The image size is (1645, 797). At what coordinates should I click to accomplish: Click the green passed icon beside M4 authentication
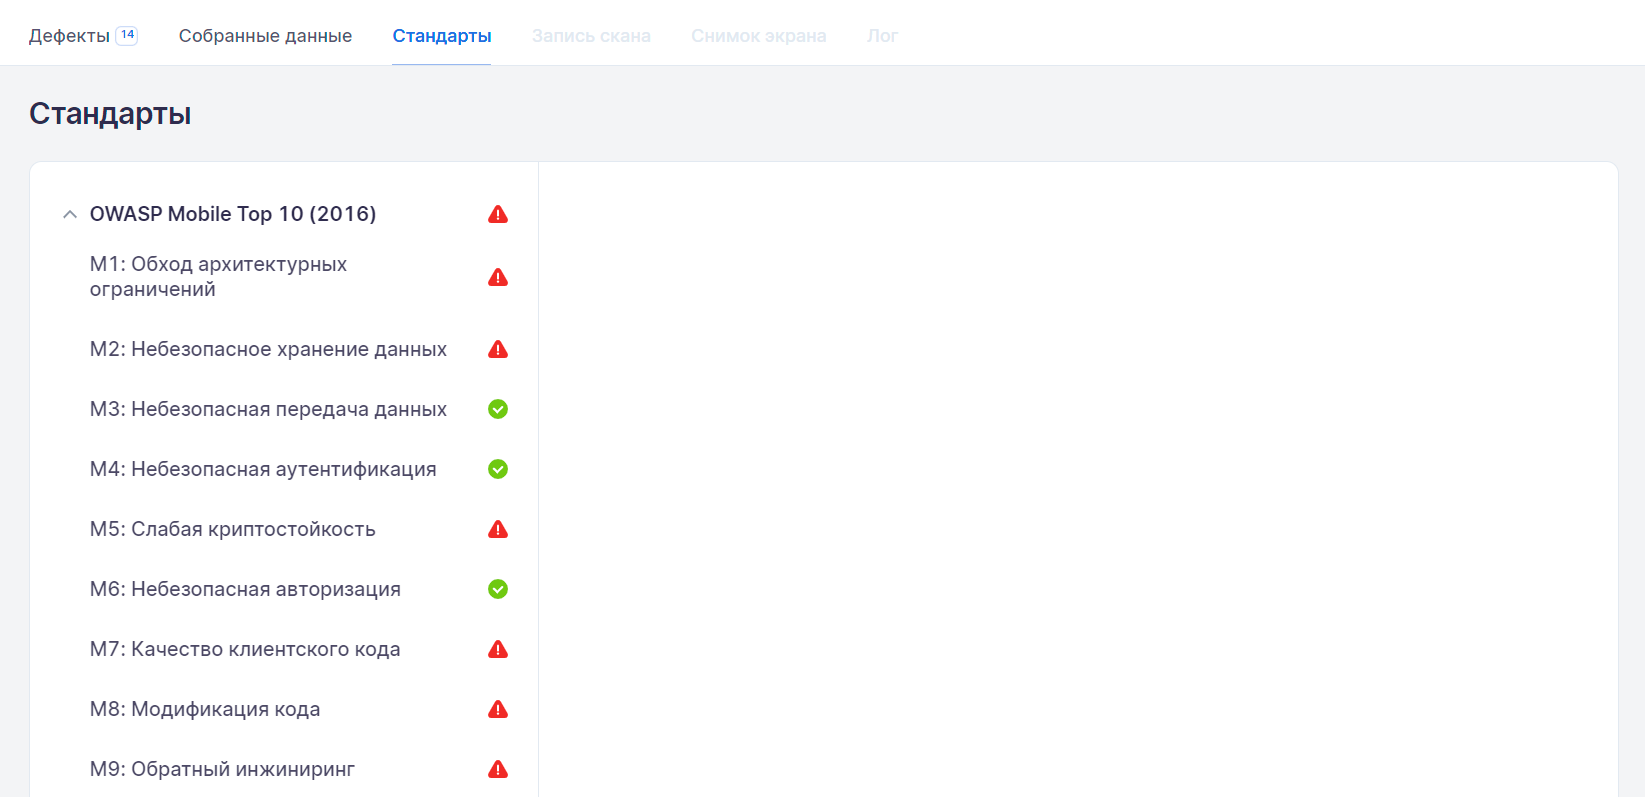coord(498,469)
